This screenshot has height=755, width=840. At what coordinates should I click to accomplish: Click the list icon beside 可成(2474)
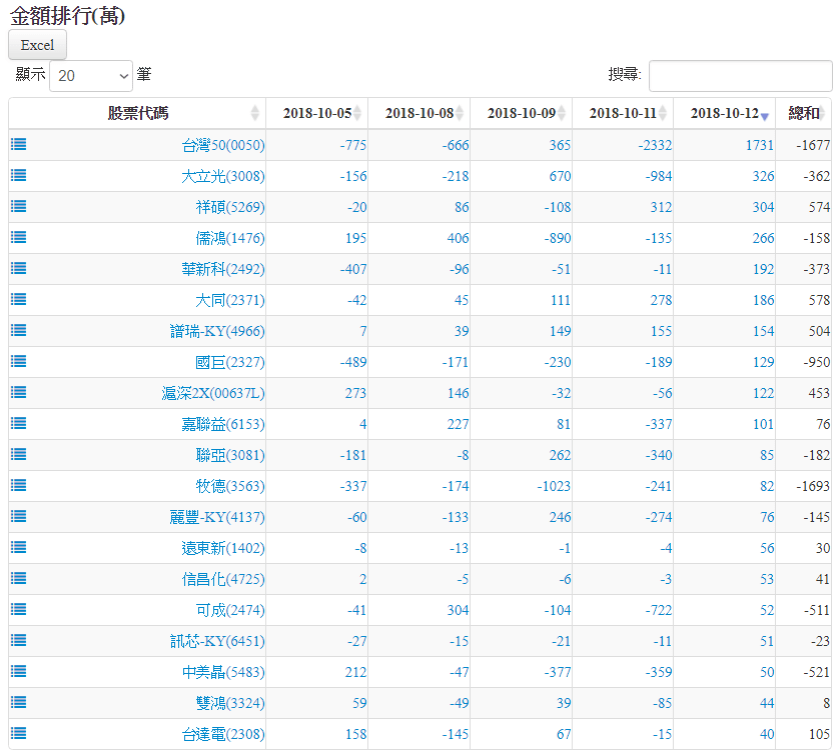click(x=19, y=609)
